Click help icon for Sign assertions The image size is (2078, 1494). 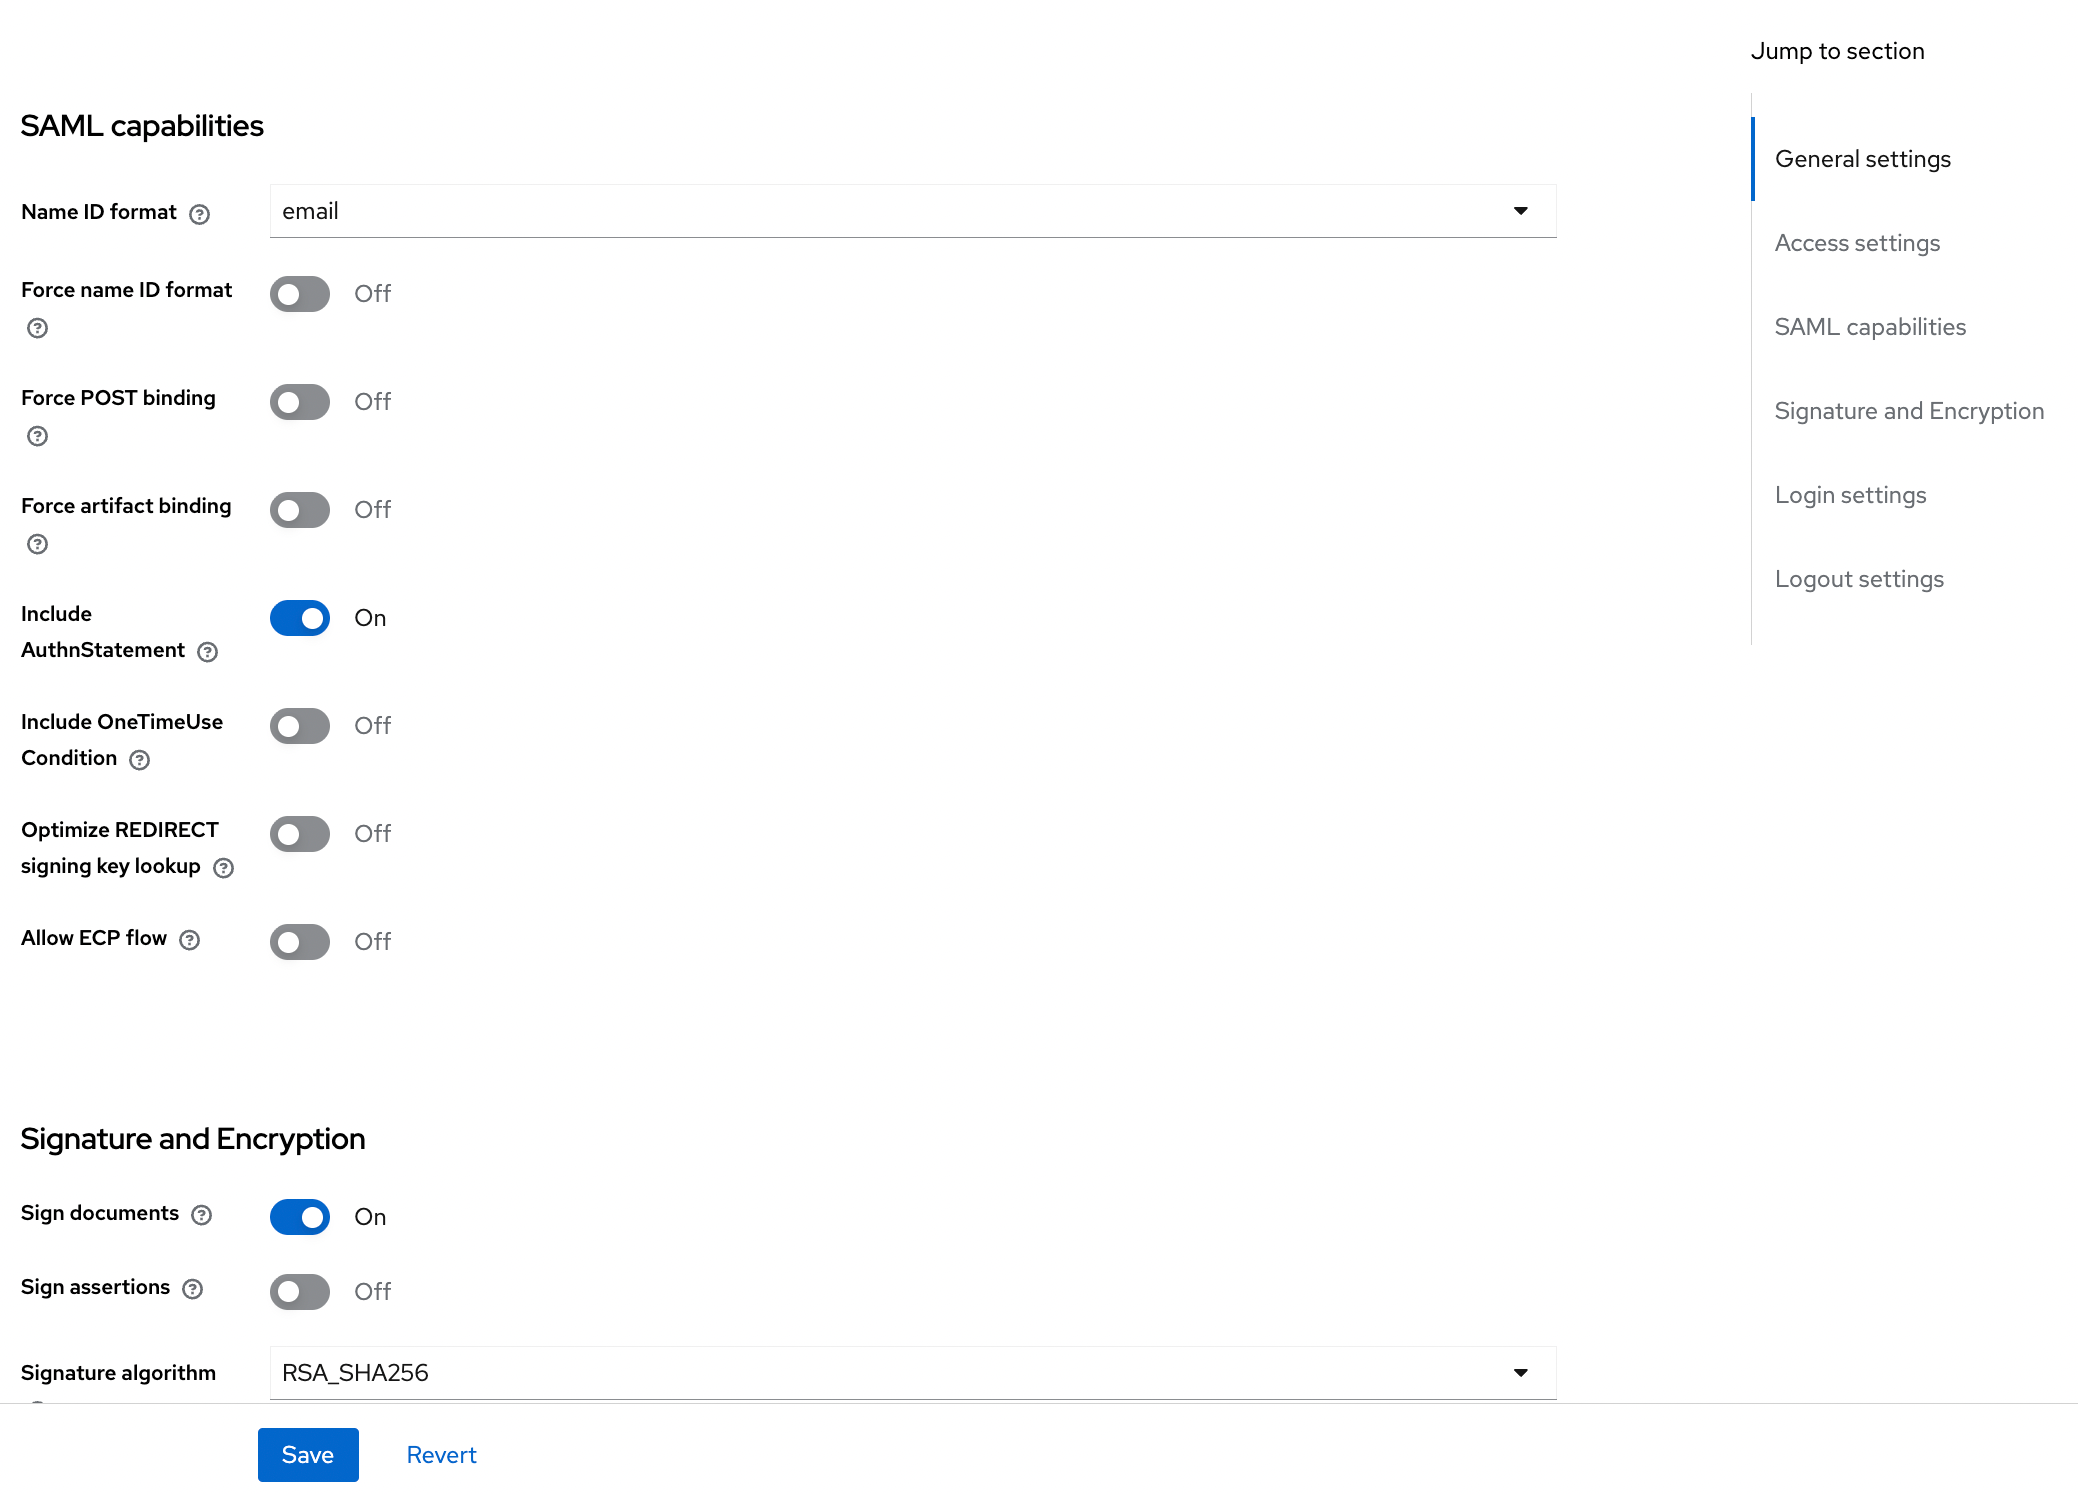click(193, 1289)
